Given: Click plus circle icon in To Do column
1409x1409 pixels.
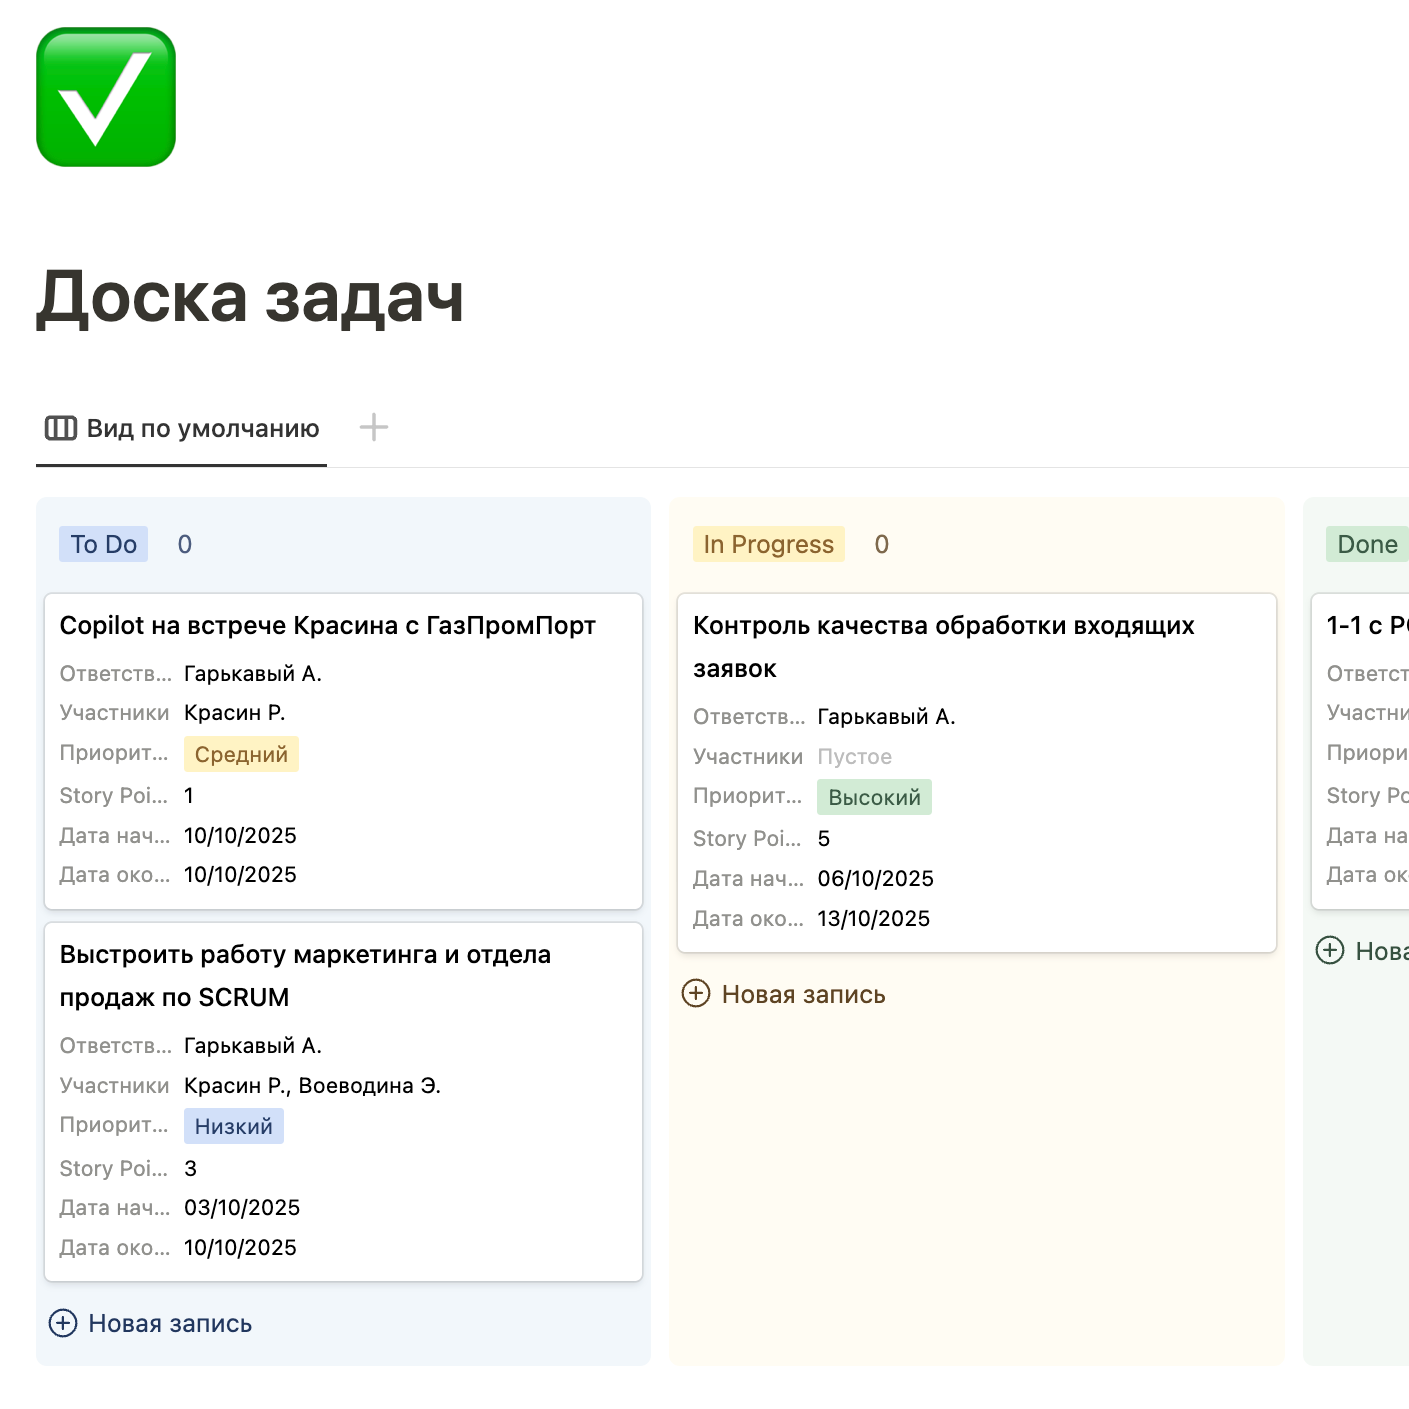Looking at the screenshot, I should [x=63, y=1323].
